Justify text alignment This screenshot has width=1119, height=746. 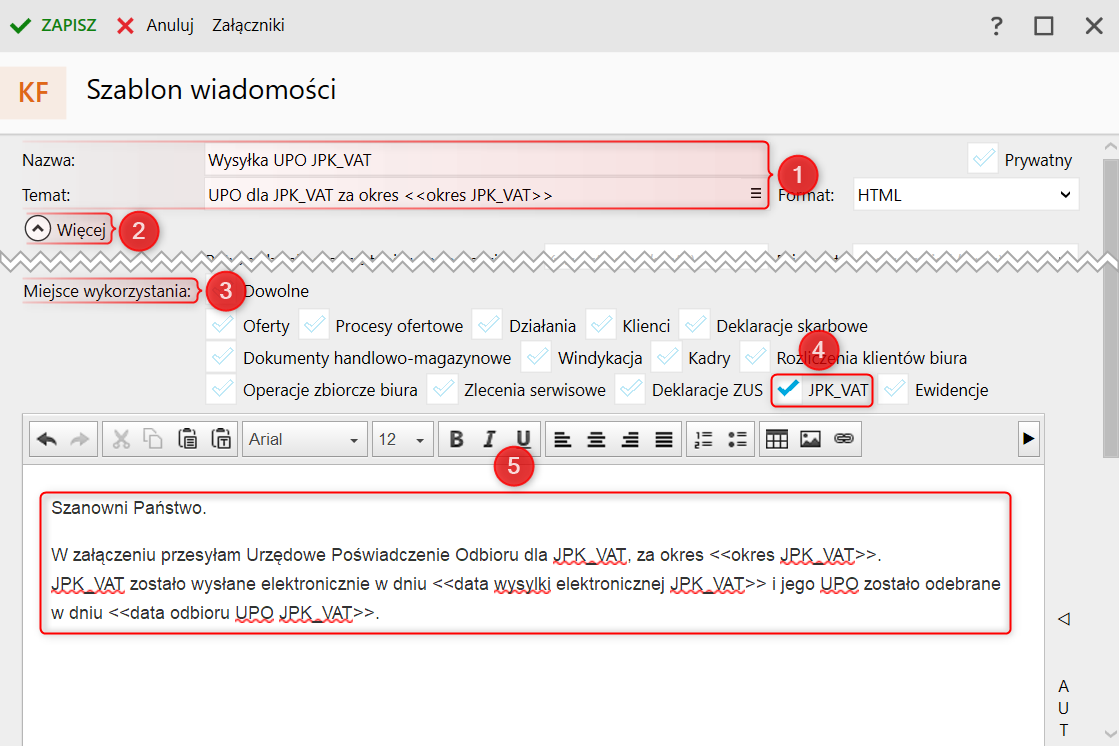664,439
